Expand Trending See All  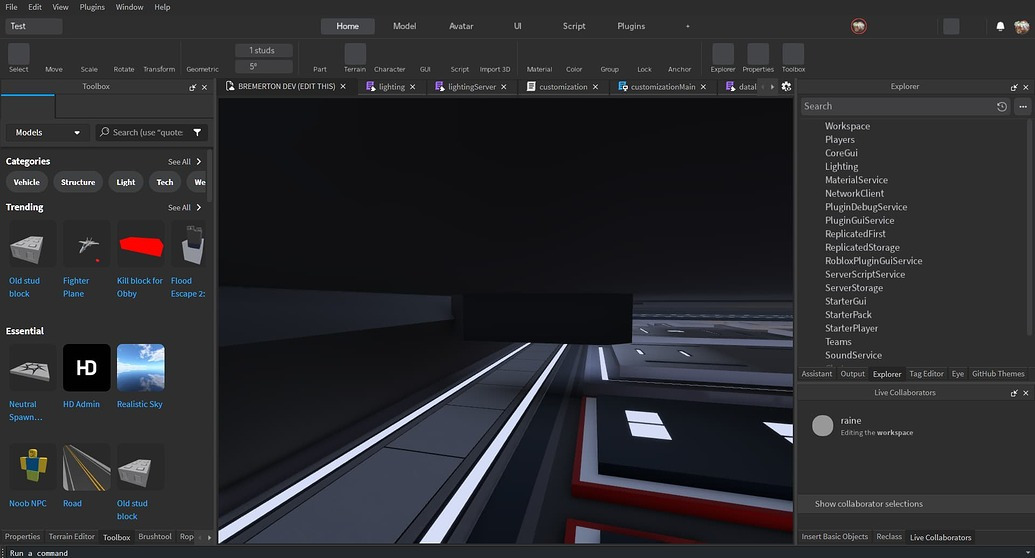pos(184,207)
